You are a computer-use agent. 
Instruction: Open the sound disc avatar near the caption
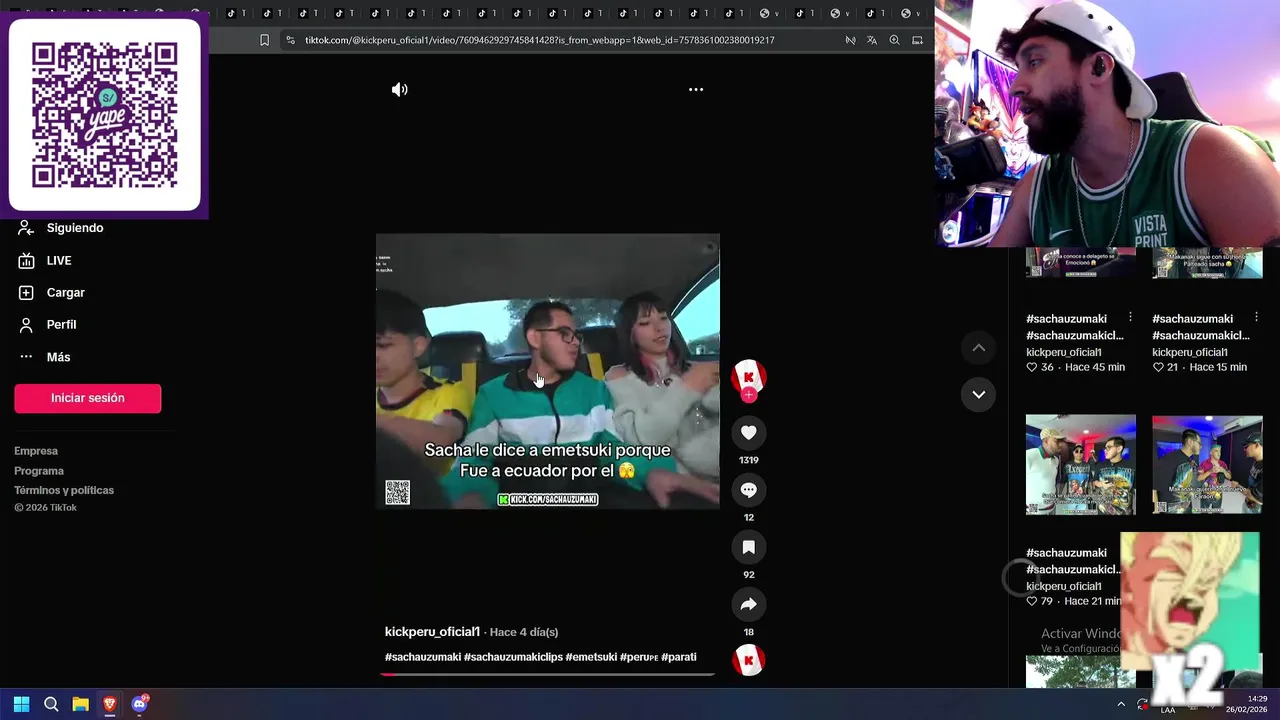click(x=748, y=660)
